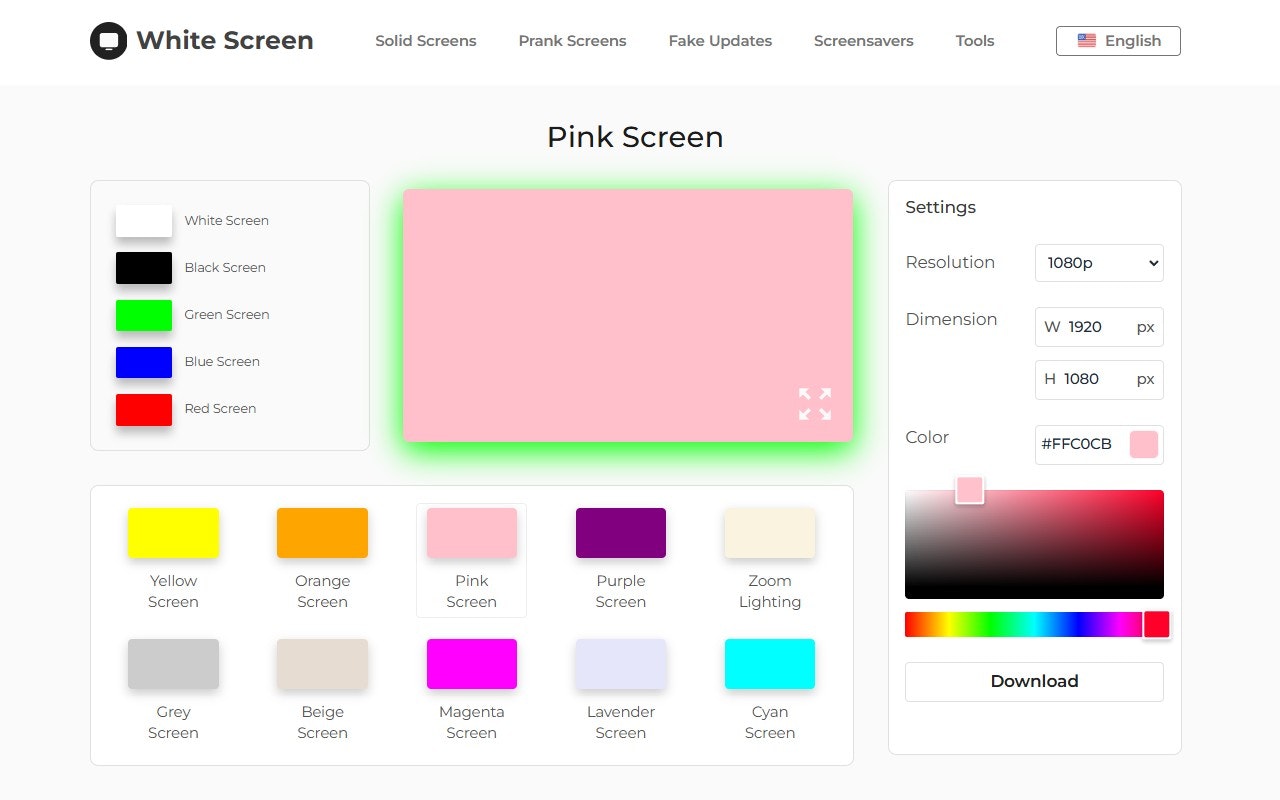1280x800 pixels.
Task: Open the English language selector
Action: click(1118, 41)
